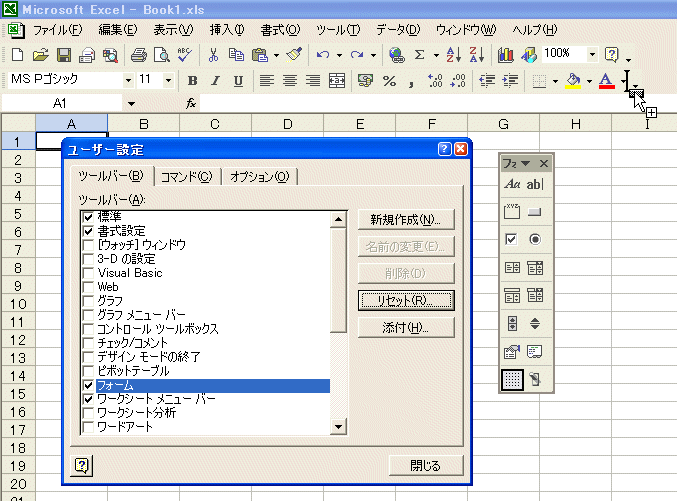Switch to the オプション(O) tab
Image resolution: width=677 pixels, height=501 pixels.
click(259, 177)
